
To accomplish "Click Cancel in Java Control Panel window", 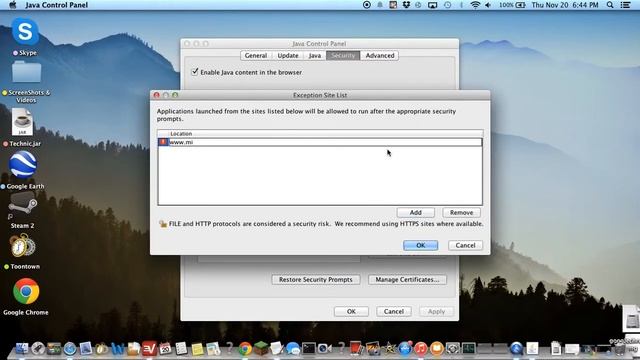I will click(393, 311).
